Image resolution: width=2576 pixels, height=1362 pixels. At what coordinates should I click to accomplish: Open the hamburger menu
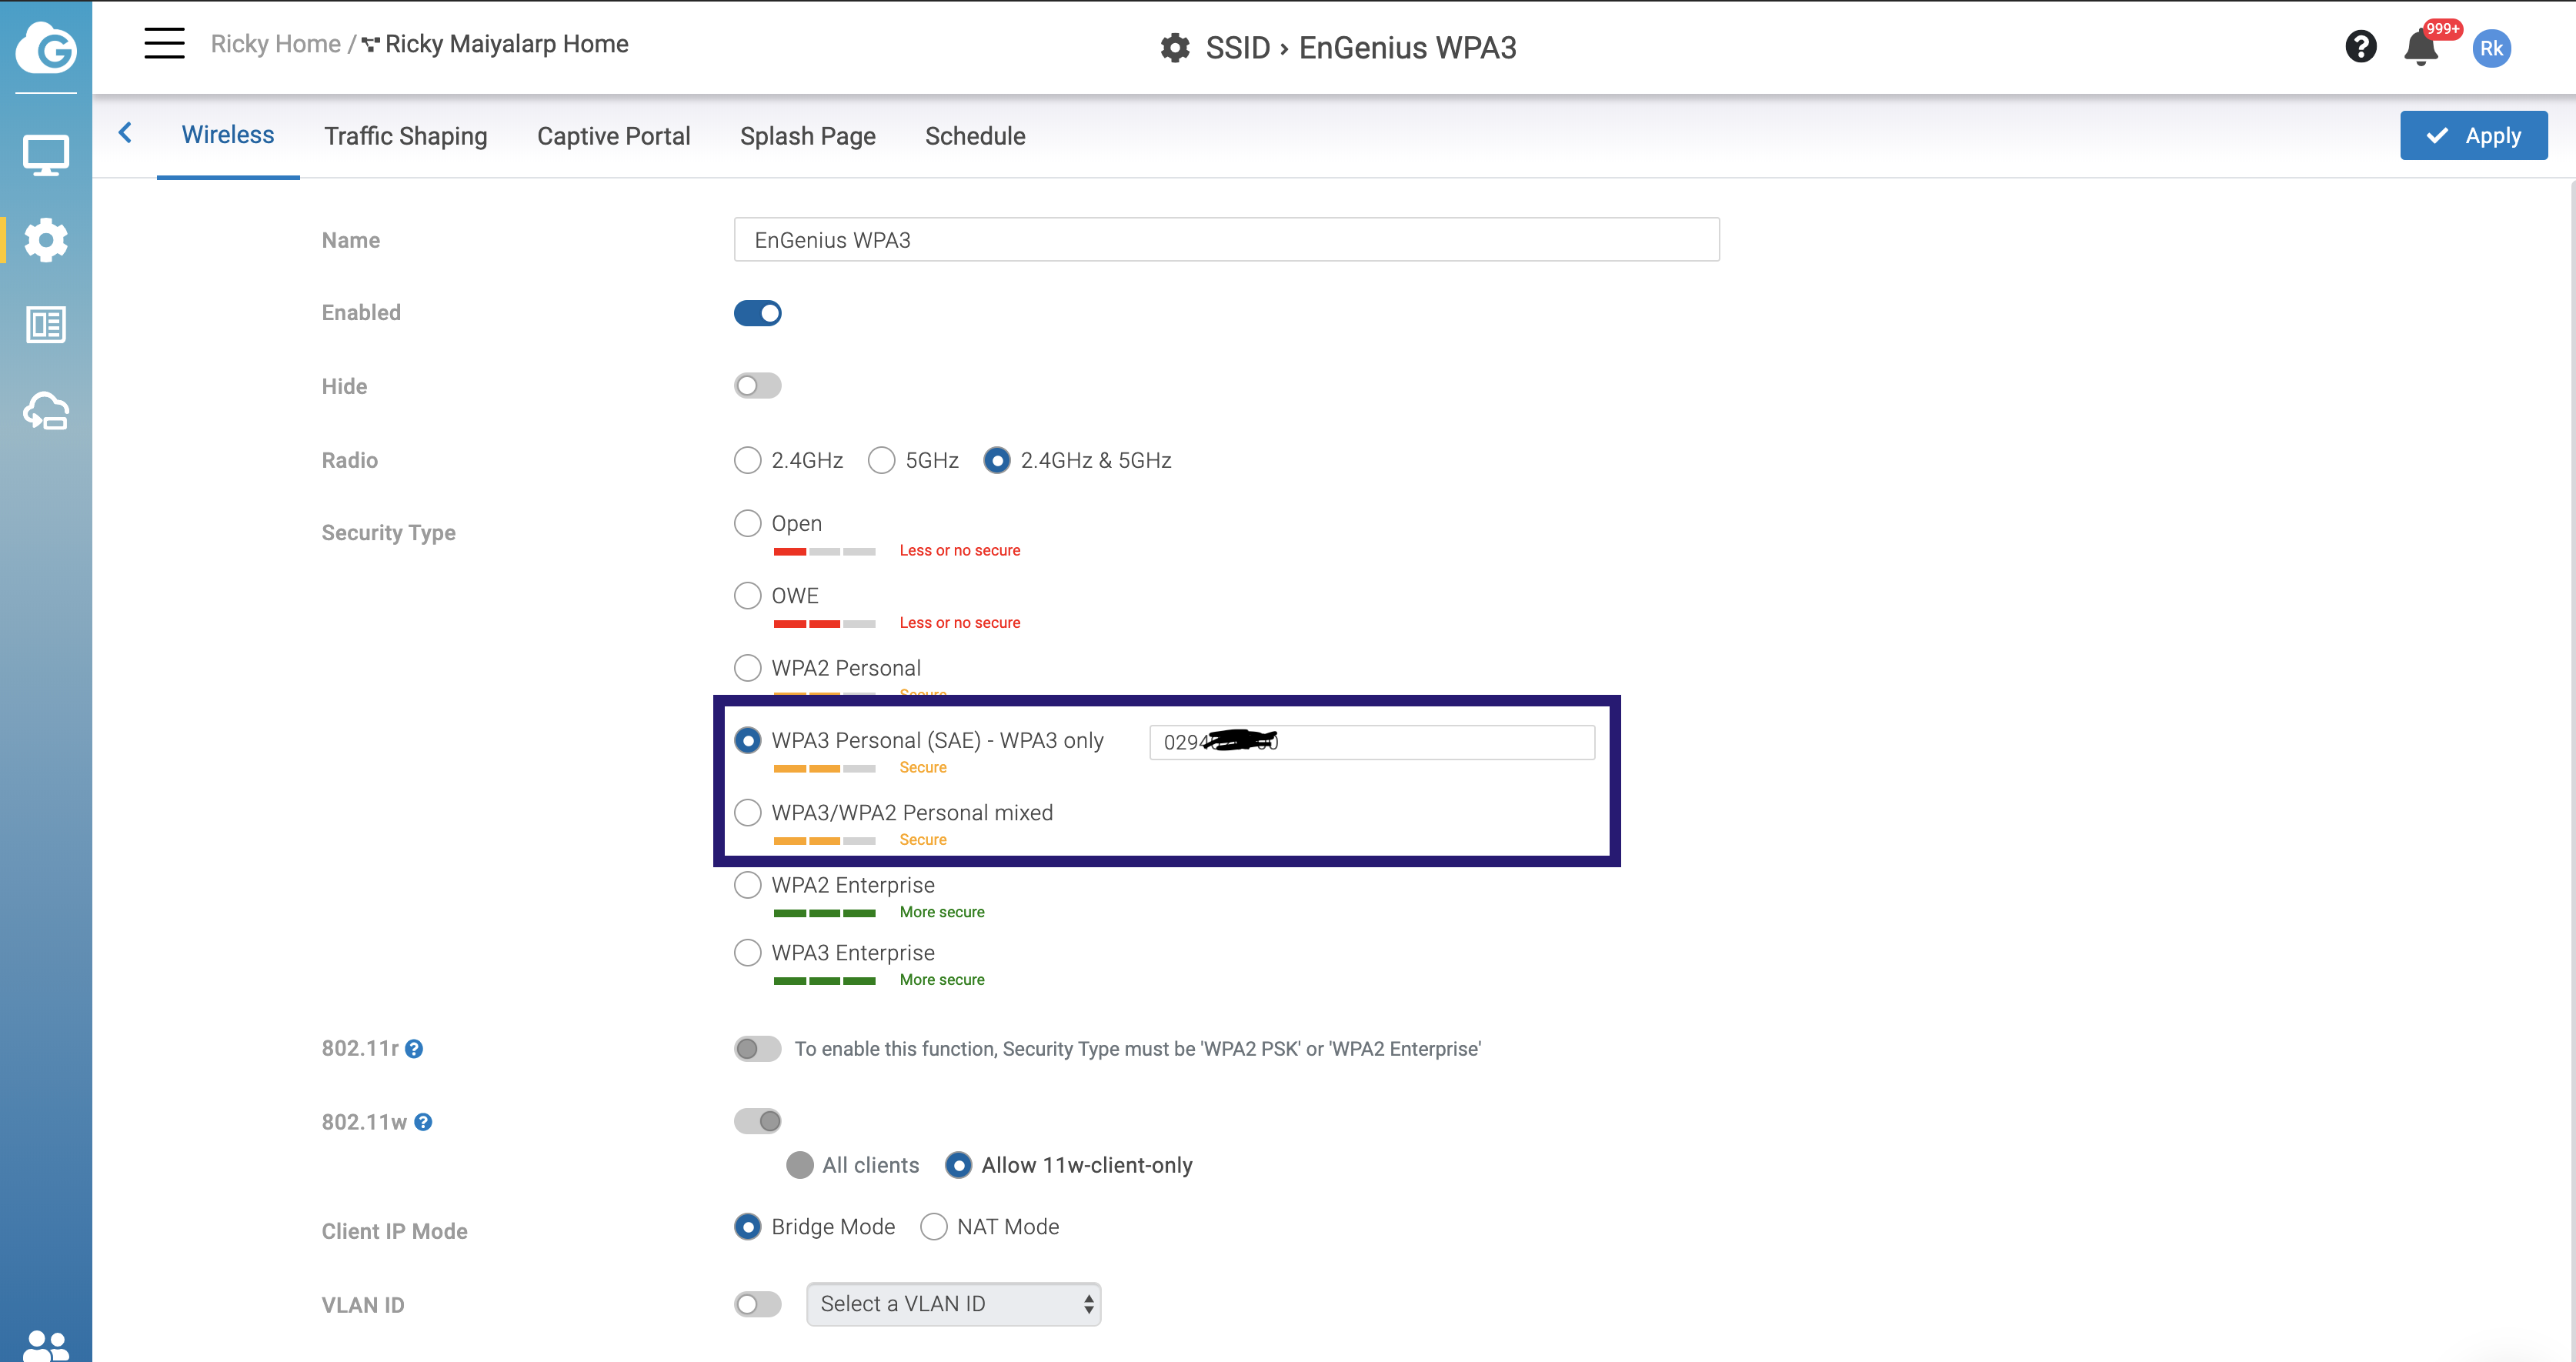(164, 44)
